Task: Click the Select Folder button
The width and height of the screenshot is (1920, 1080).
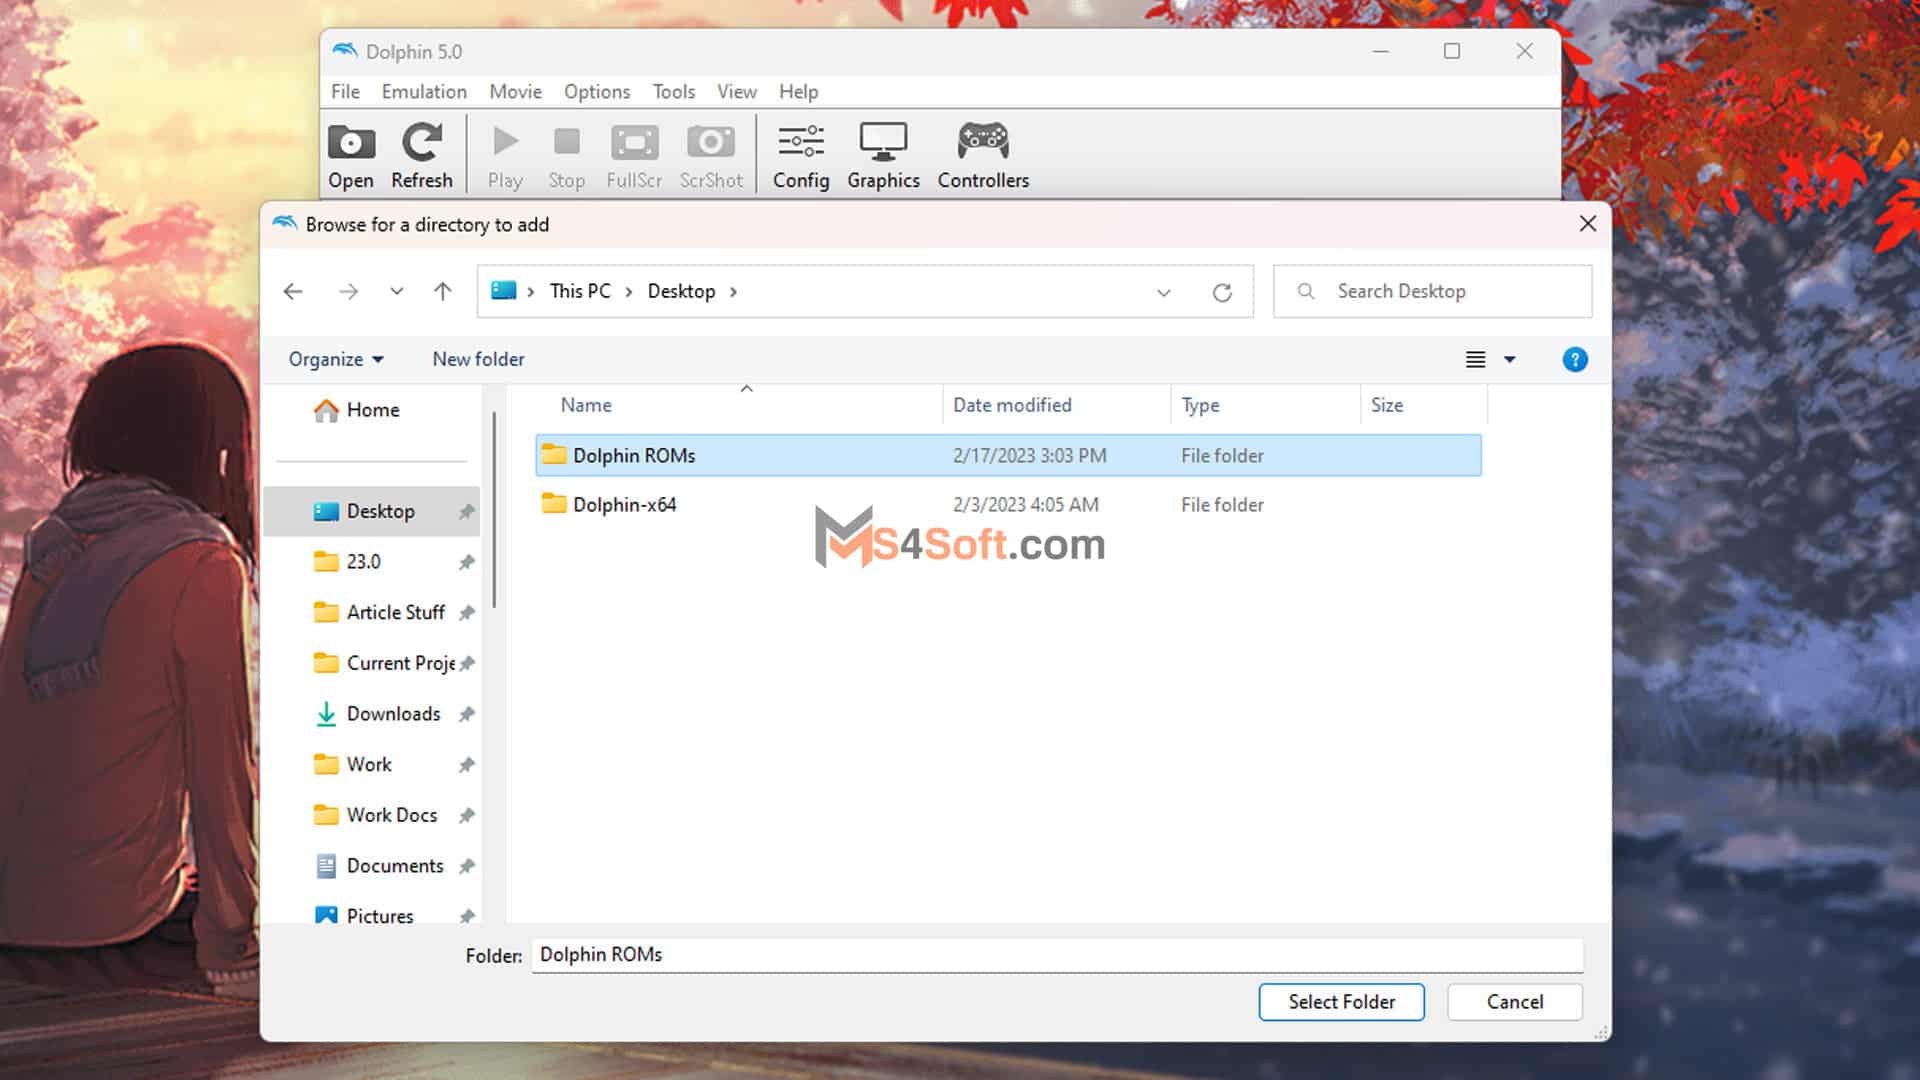Action: pos(1341,1002)
